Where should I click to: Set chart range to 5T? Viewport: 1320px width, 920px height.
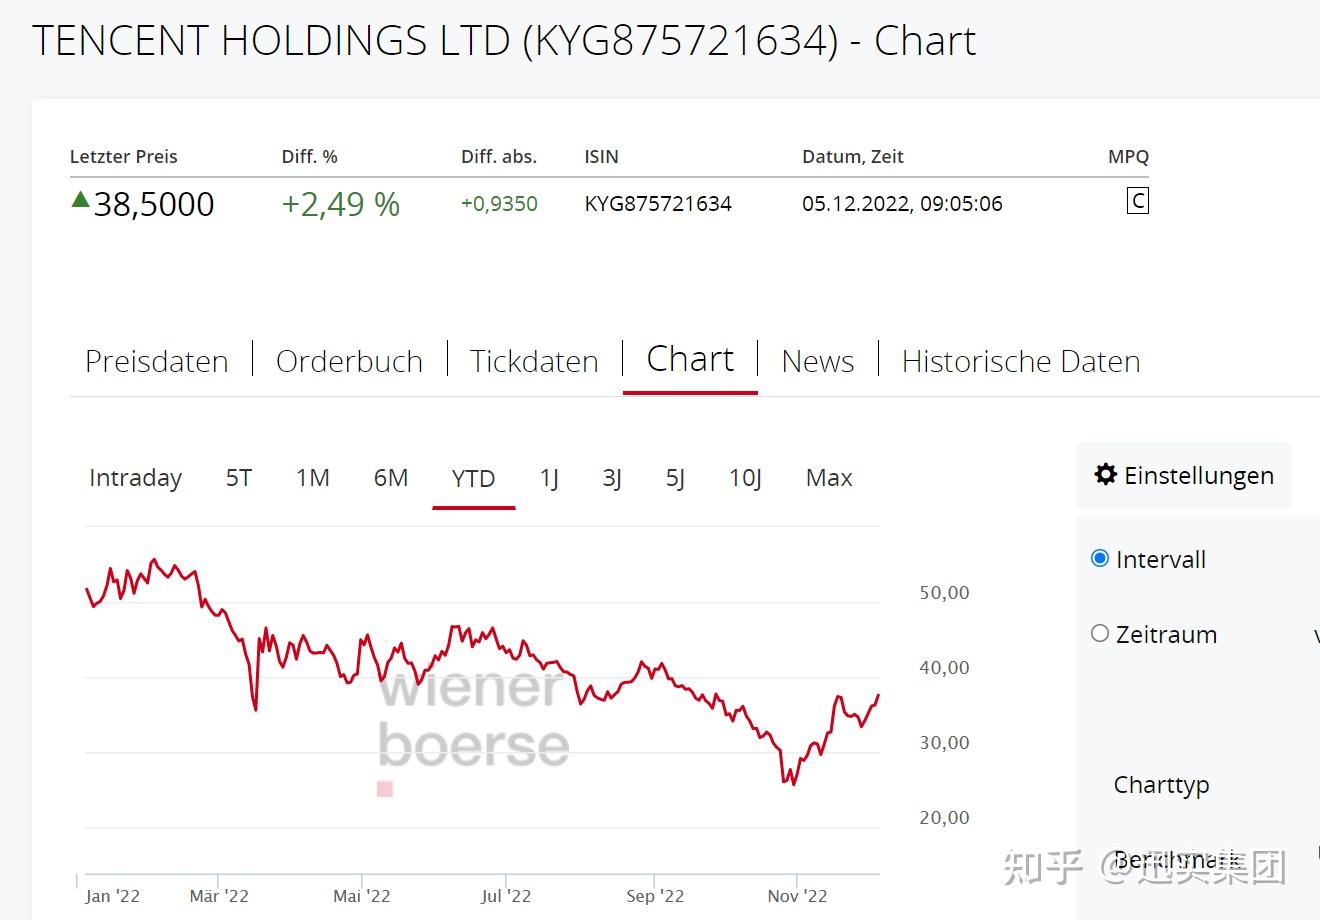pyautogui.click(x=239, y=478)
